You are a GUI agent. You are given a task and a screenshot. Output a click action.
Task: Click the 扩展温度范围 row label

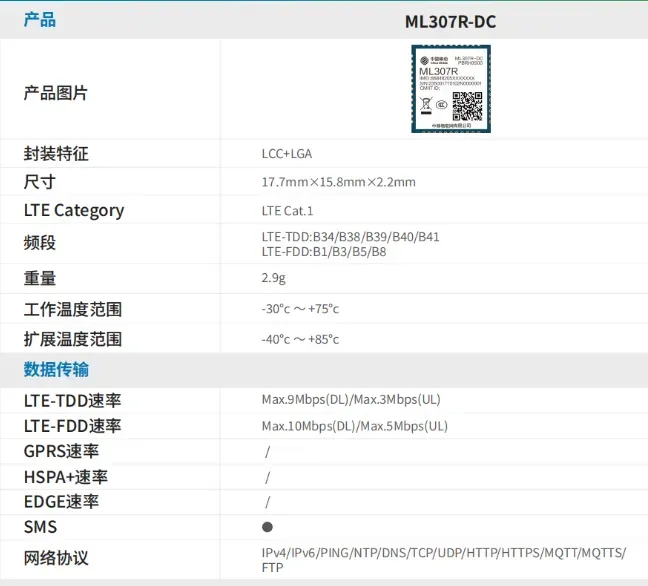tap(73, 339)
